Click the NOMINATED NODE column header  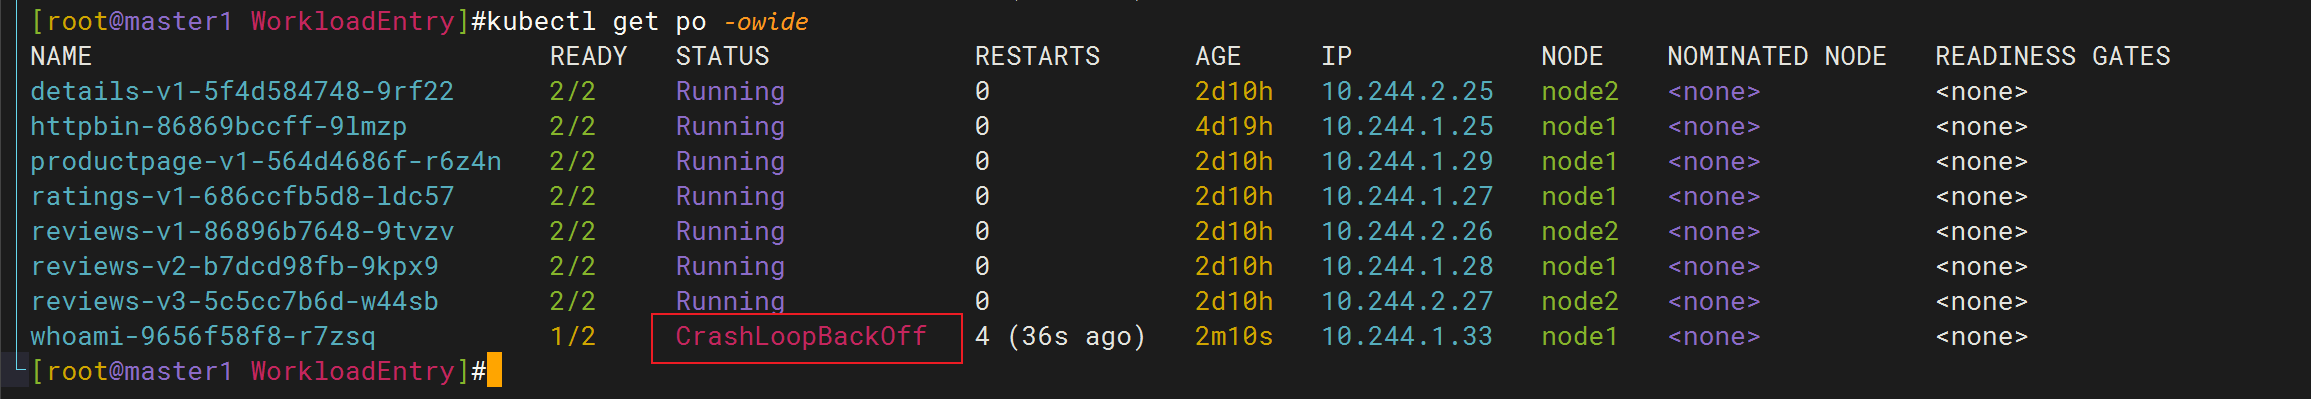coord(1777,57)
